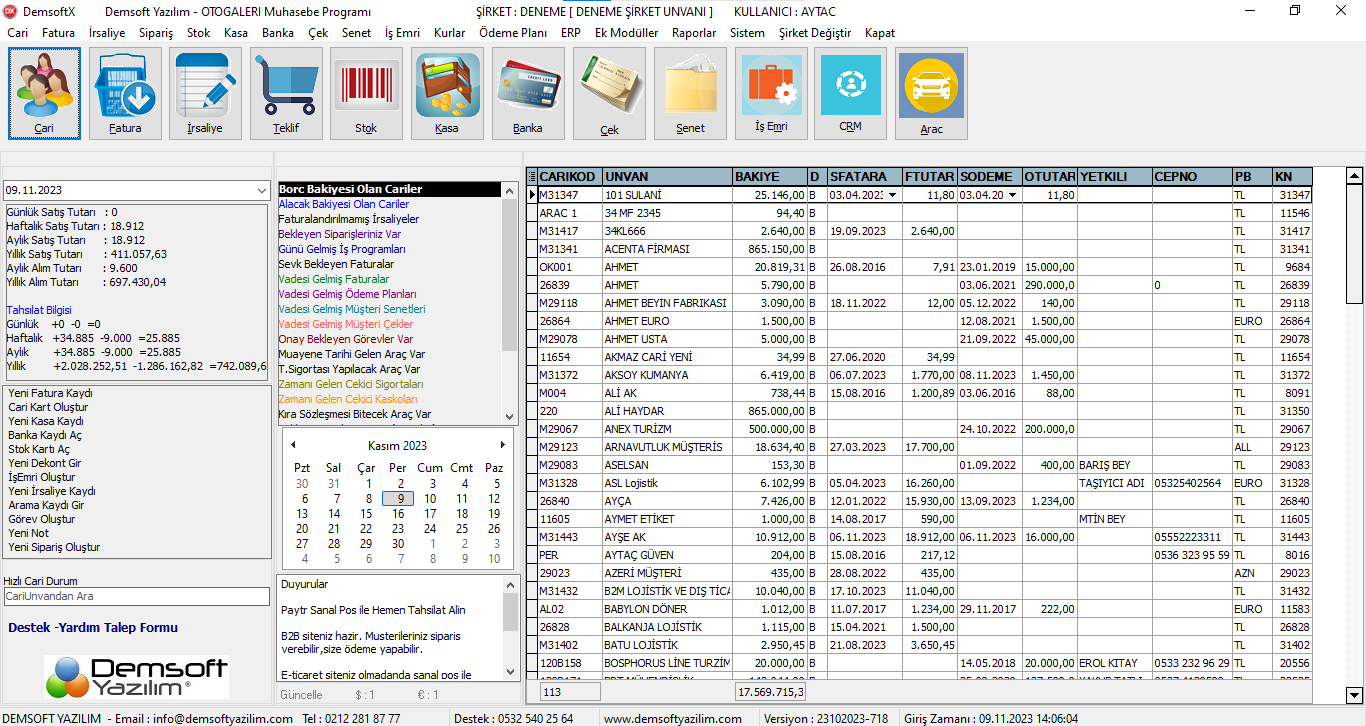Open the Cari module toolbar icon
The width and height of the screenshot is (1366, 726).
point(44,93)
